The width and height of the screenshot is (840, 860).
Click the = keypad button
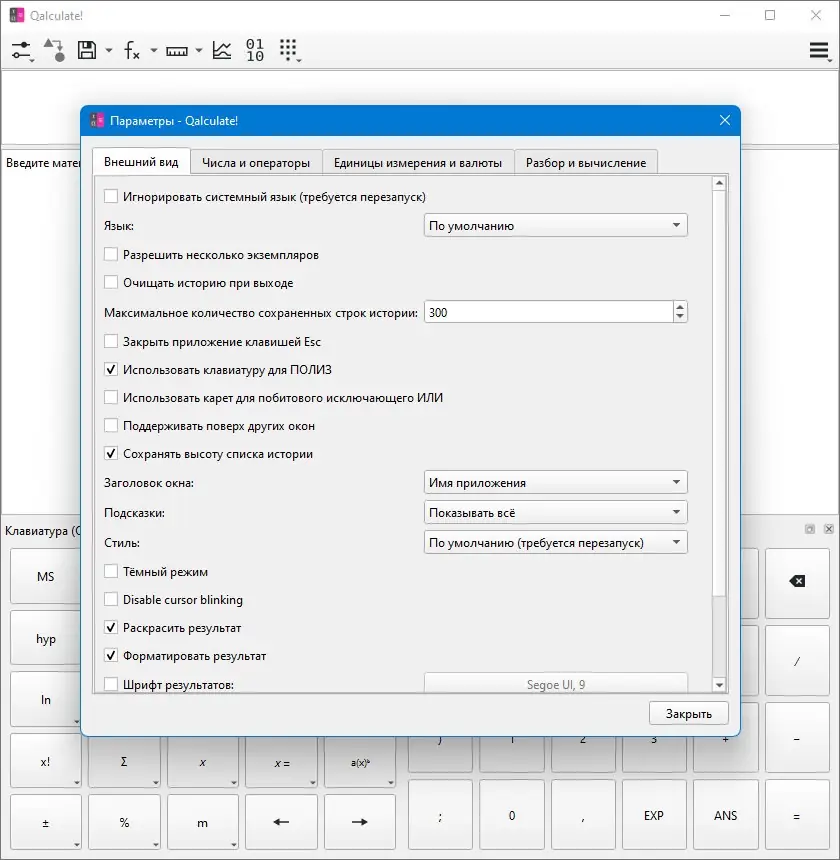point(797,816)
